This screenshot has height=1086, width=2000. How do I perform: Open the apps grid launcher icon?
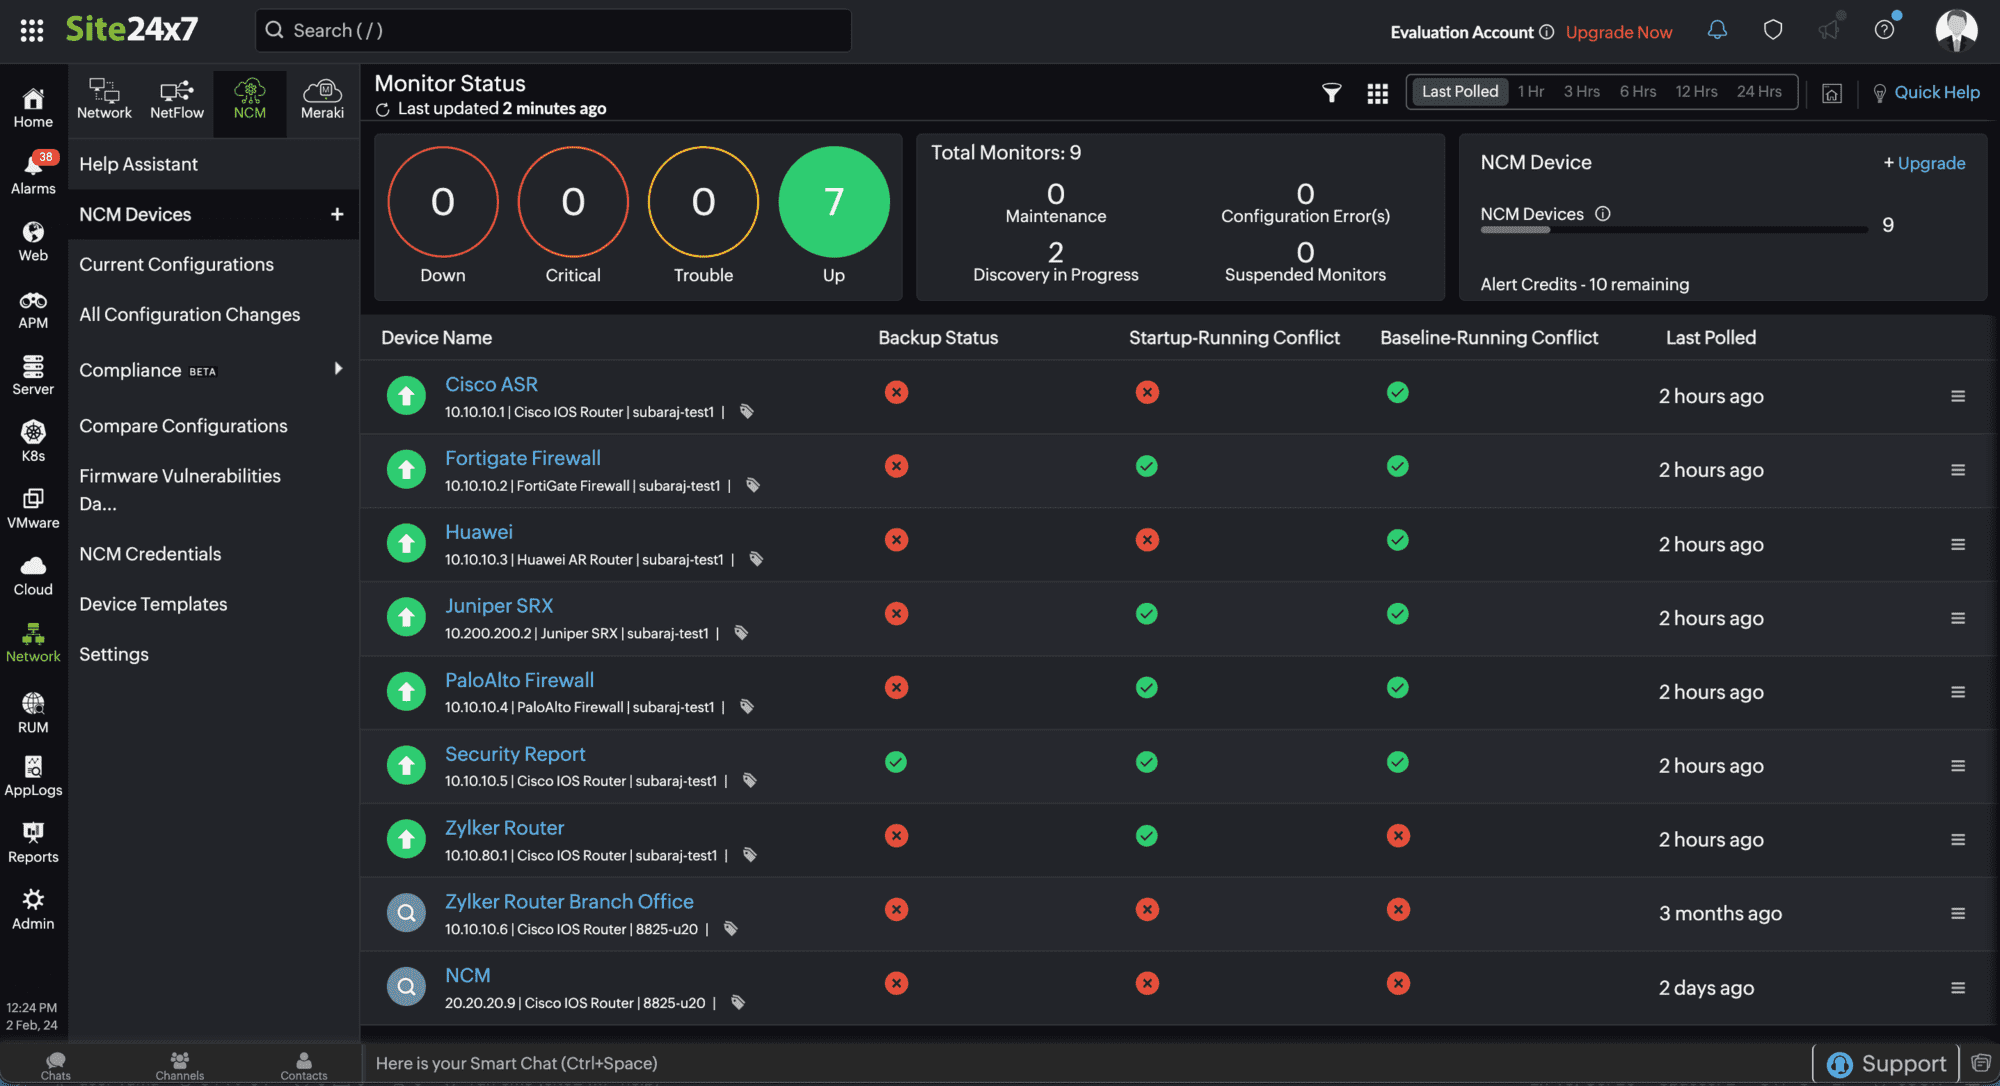[32, 30]
